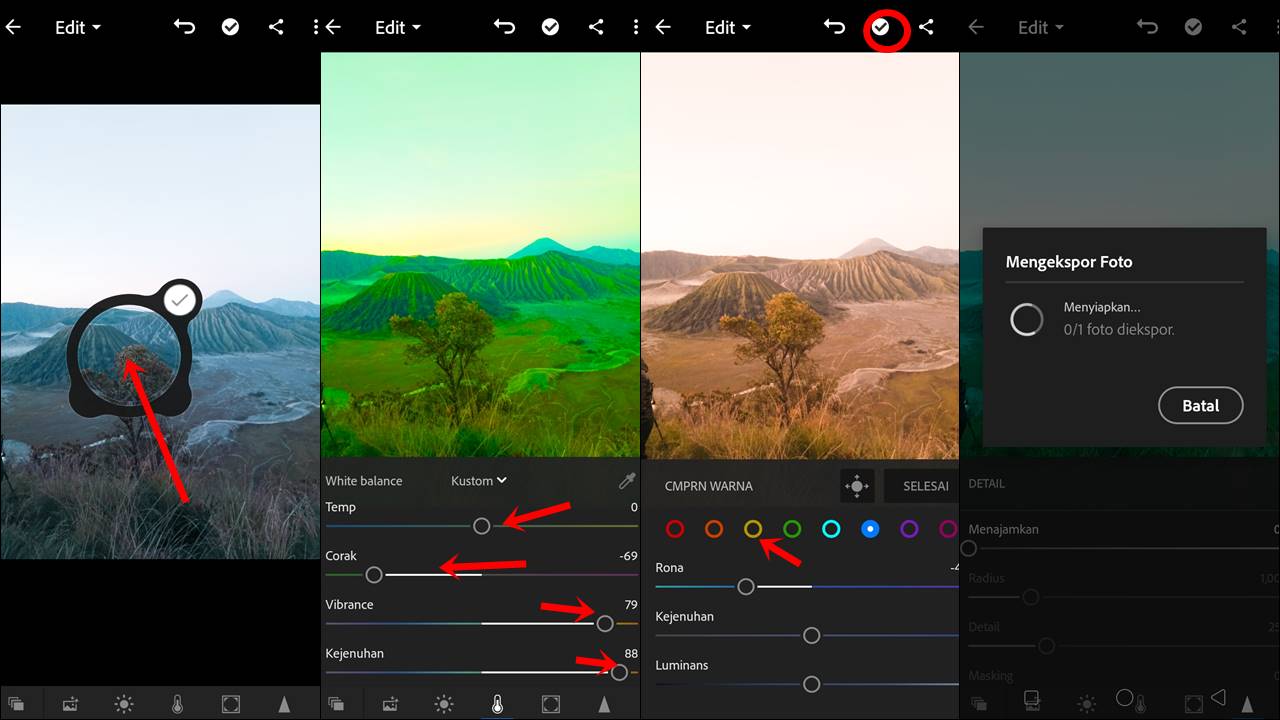Open Edit dropdown on the CMPRN WARNA screen
Screen dimensions: 1280x720
pyautogui.click(x=728, y=28)
